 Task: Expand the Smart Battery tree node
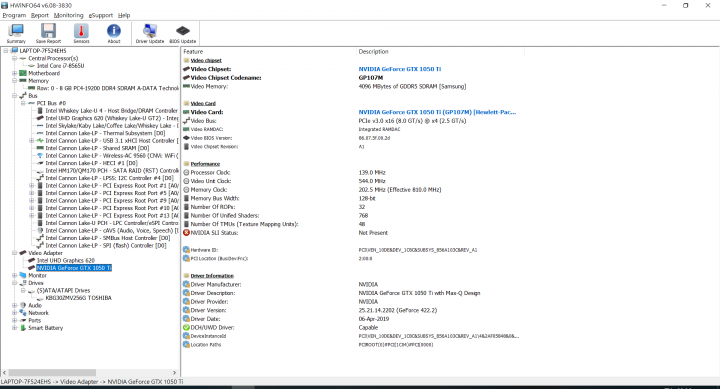coord(14,327)
